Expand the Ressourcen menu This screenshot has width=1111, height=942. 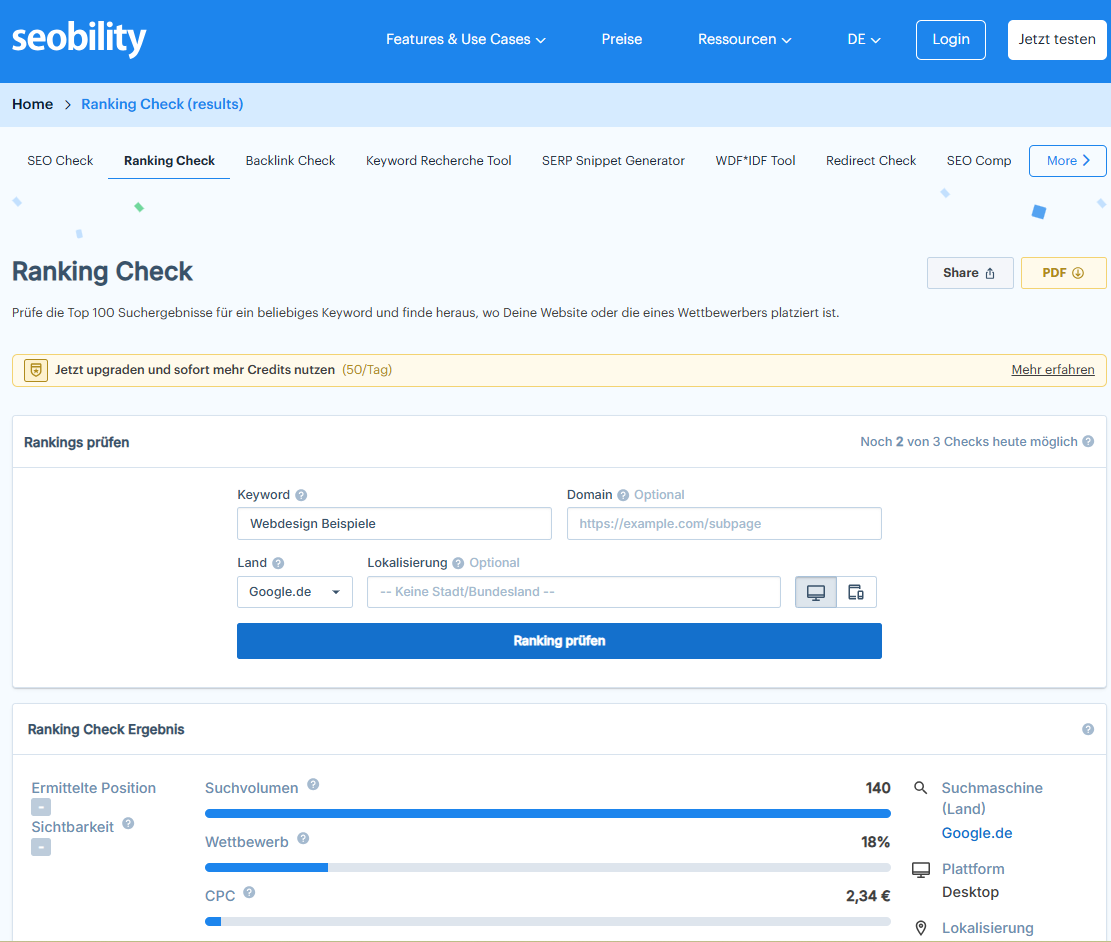click(744, 39)
